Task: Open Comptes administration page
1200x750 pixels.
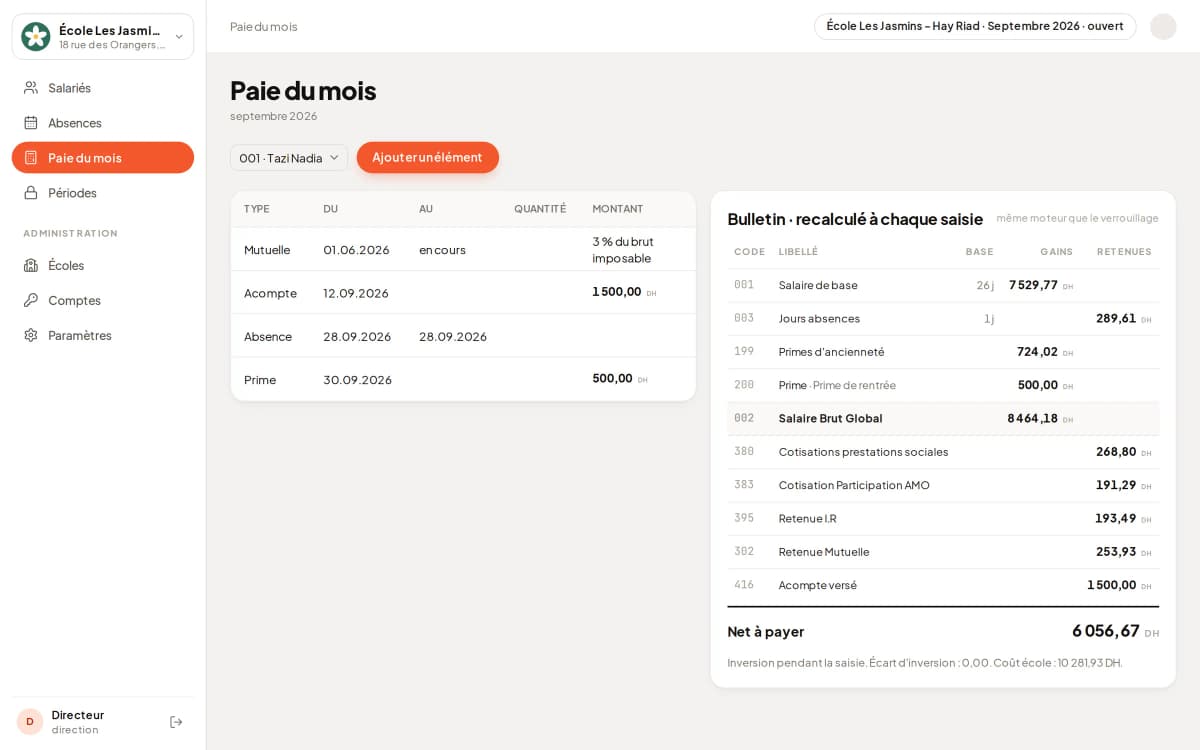Action: [103, 300]
